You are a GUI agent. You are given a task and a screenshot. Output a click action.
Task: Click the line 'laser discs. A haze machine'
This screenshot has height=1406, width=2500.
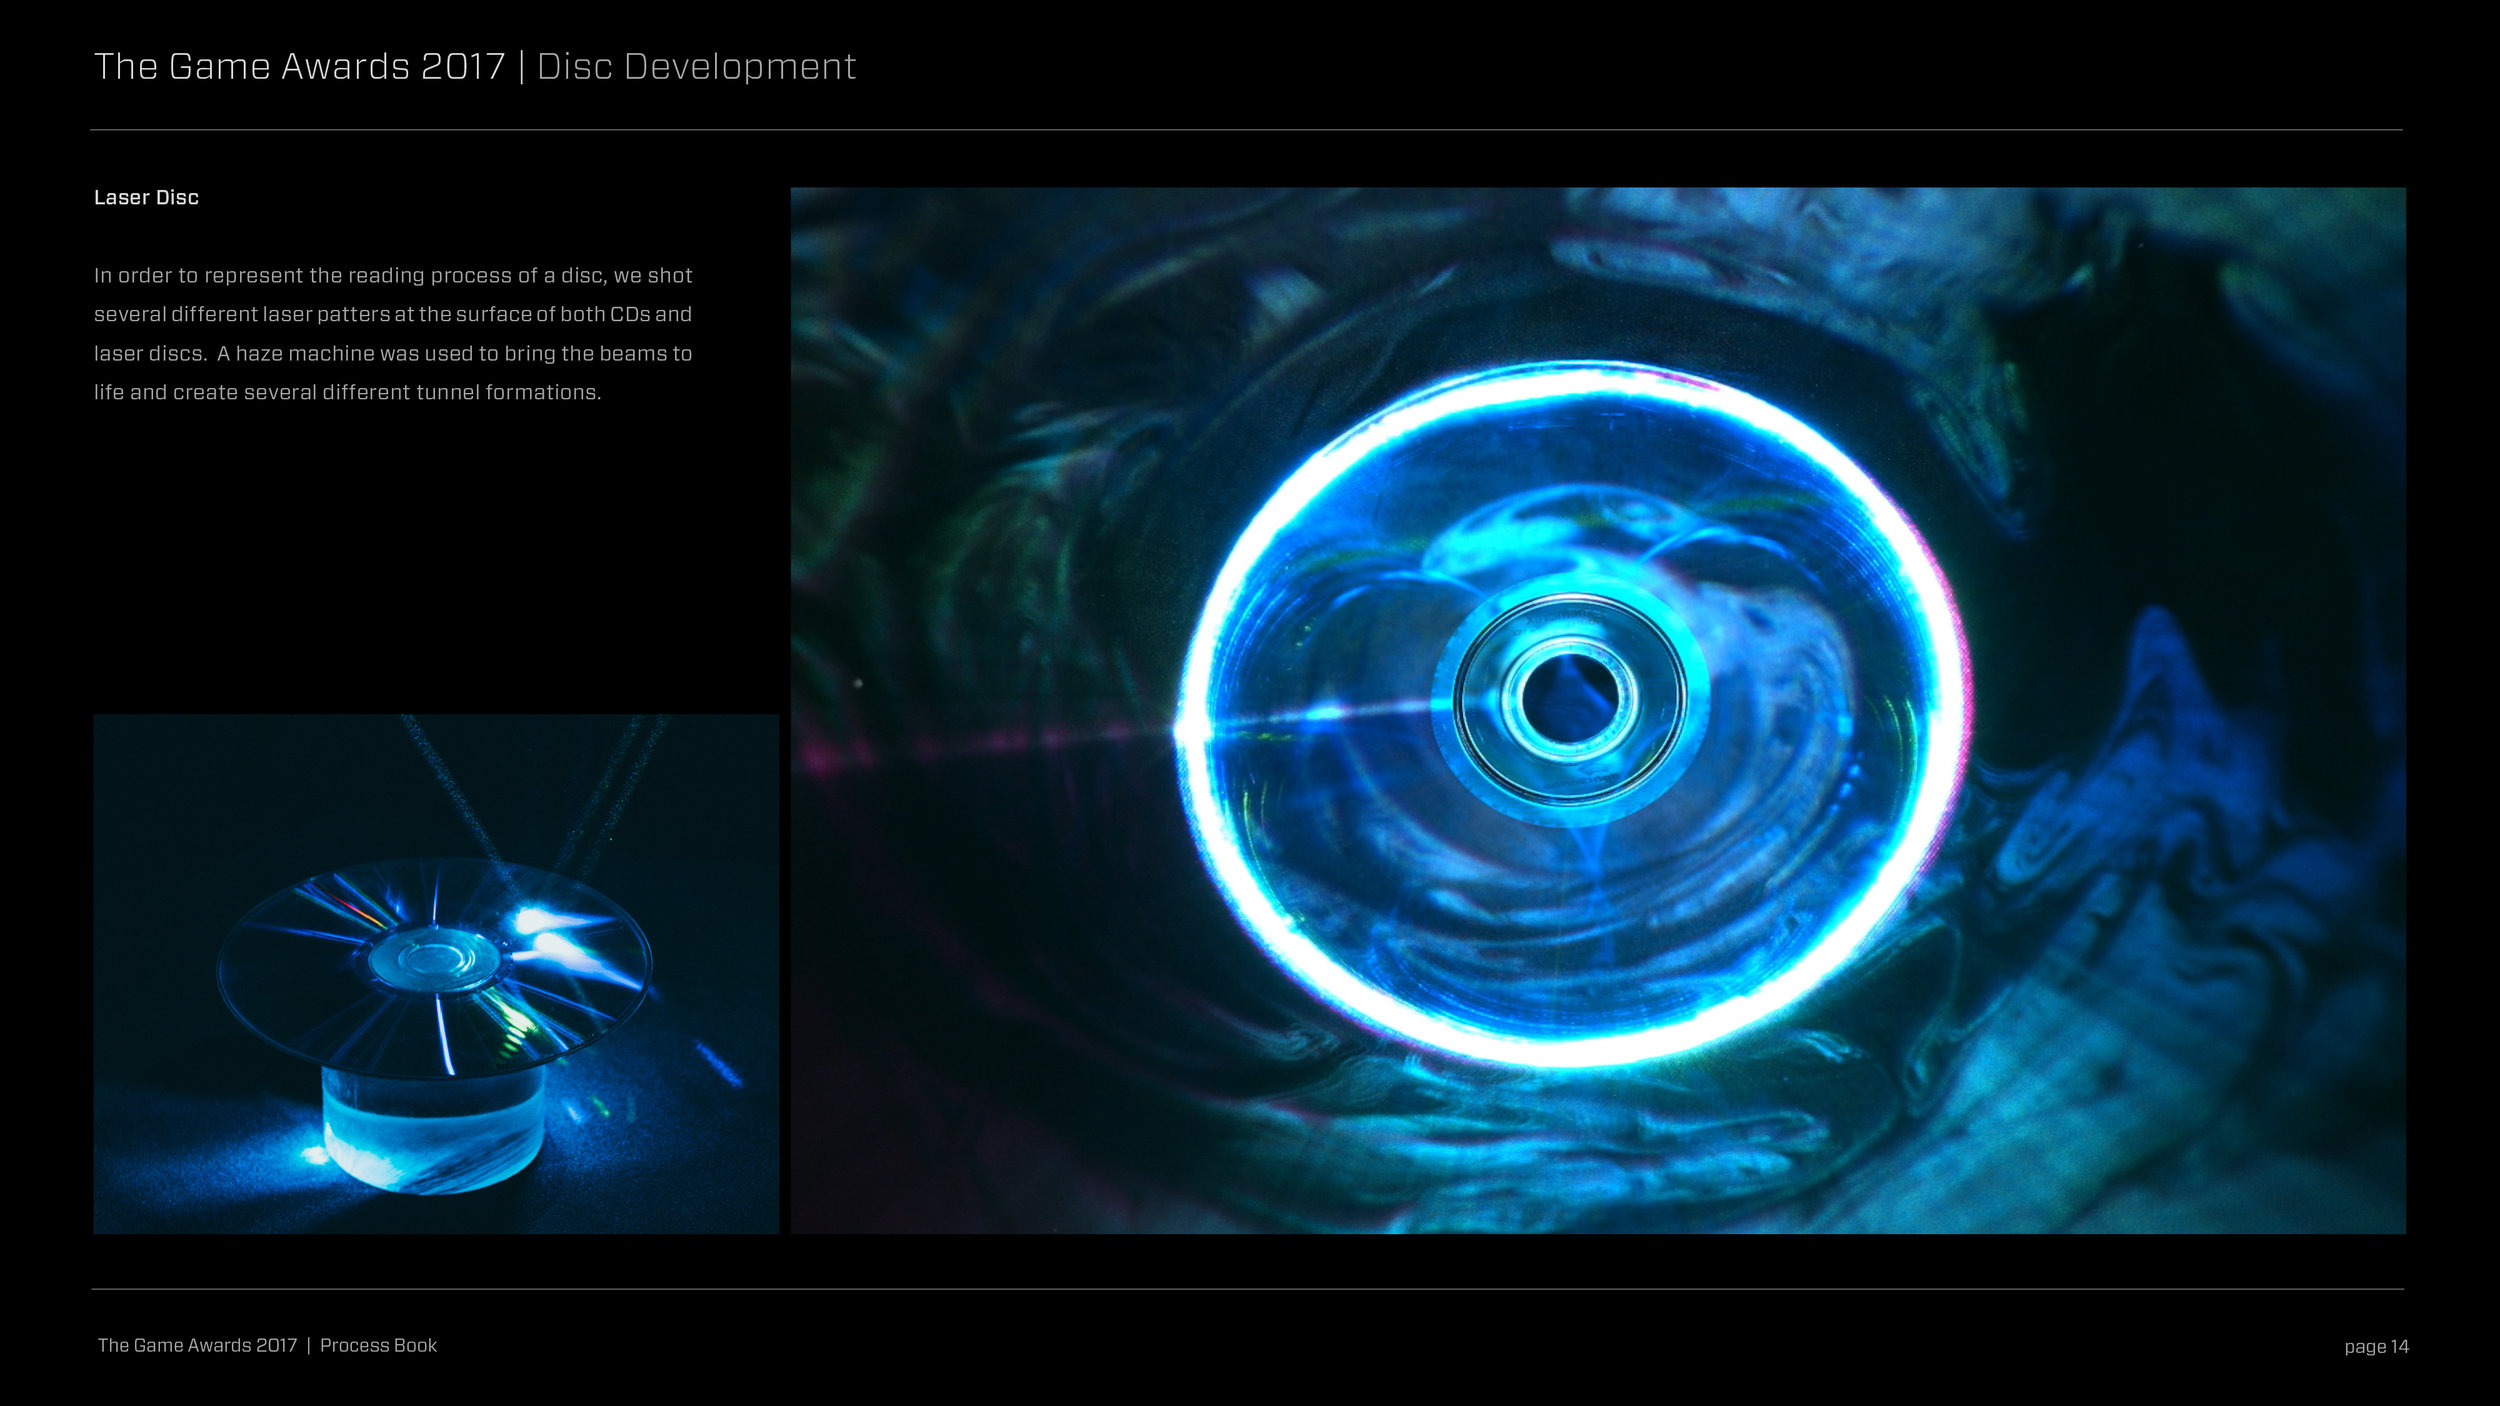393,353
